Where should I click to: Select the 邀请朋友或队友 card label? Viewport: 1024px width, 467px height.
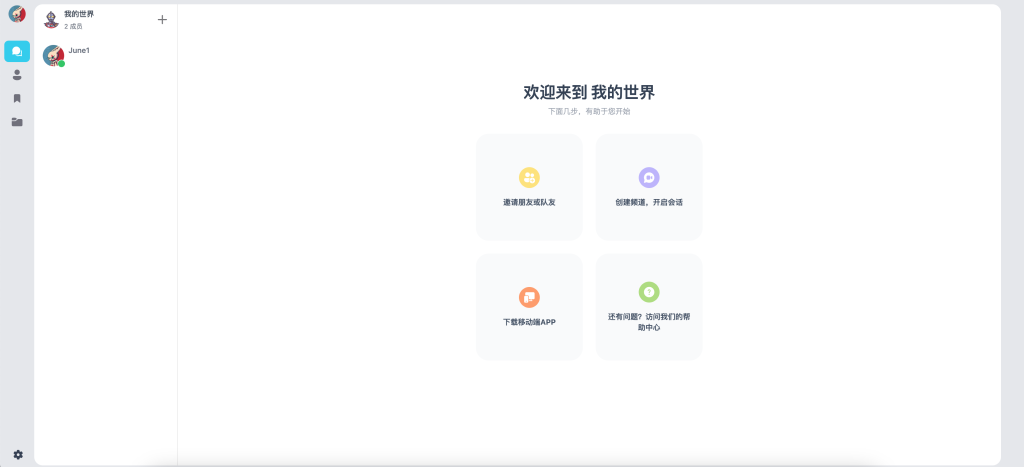point(529,202)
